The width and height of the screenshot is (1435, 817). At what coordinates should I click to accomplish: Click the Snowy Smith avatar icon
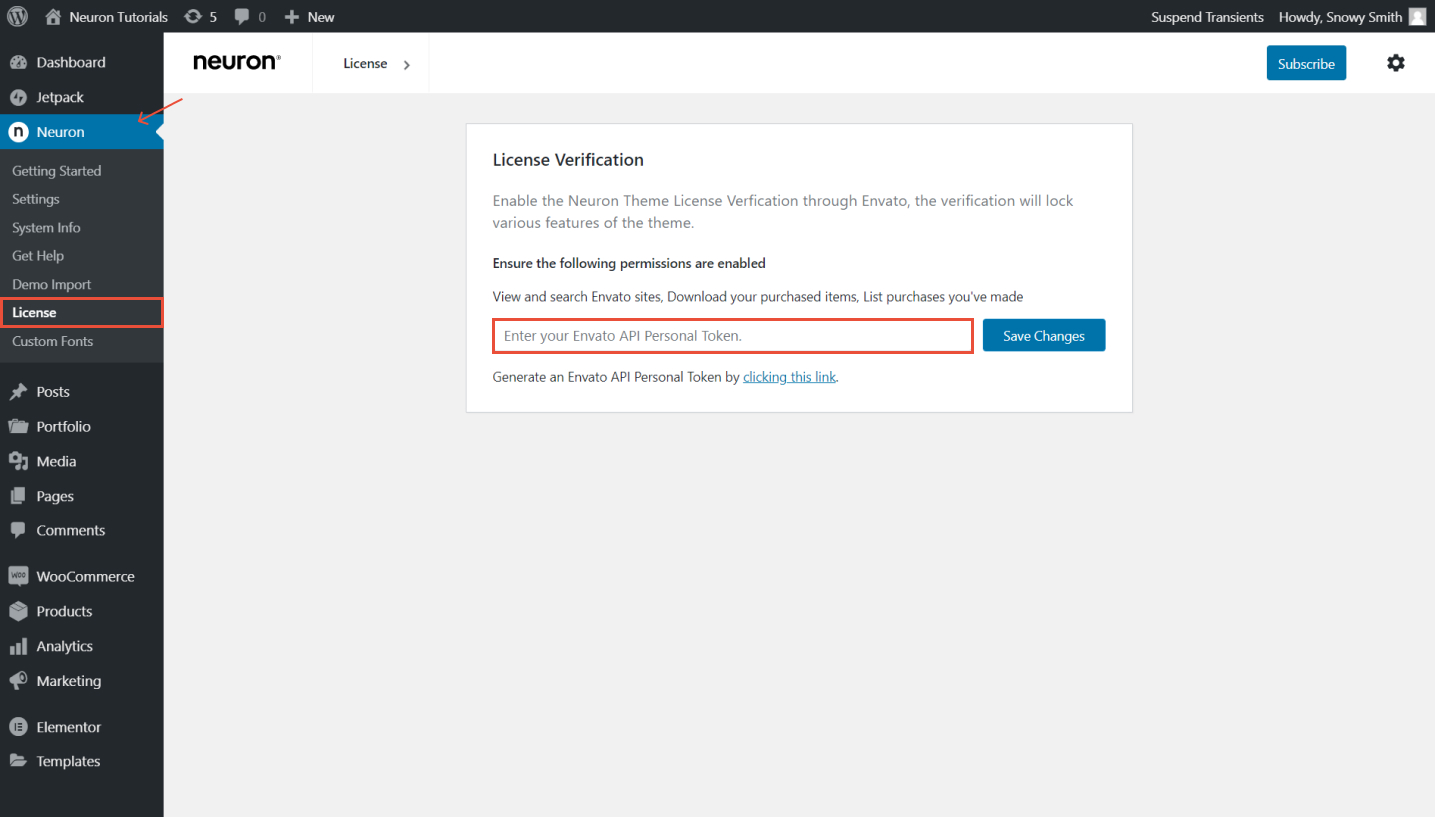[x=1417, y=17]
